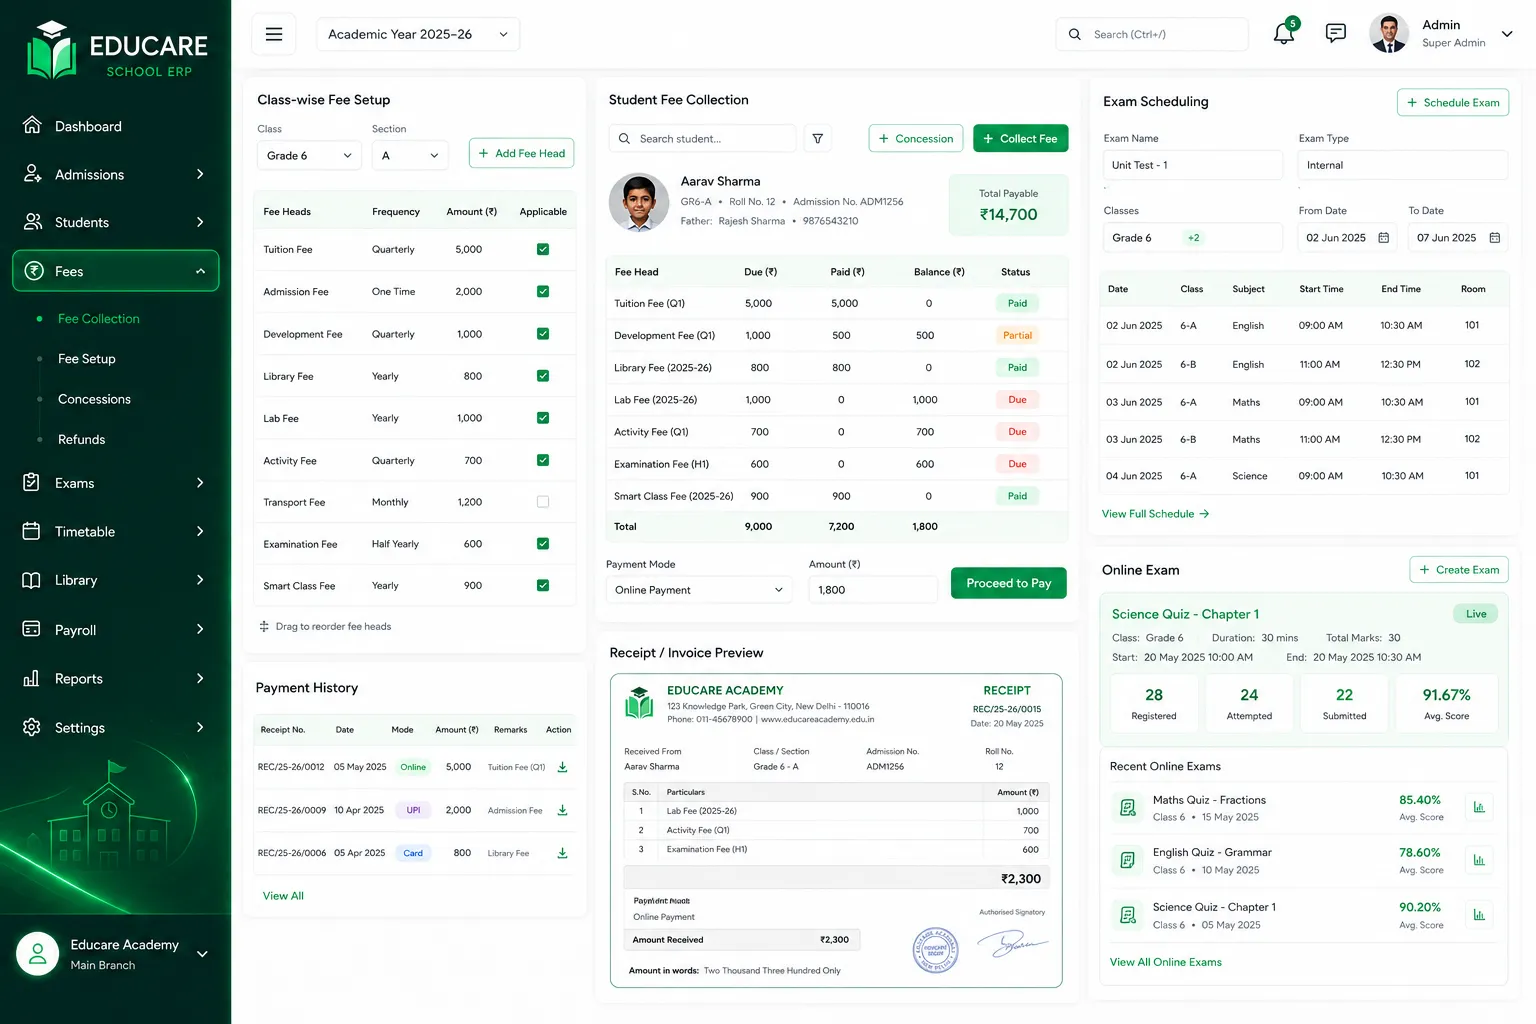This screenshot has height=1024, width=1536.
Task: Click the Search student field
Action: click(x=702, y=138)
